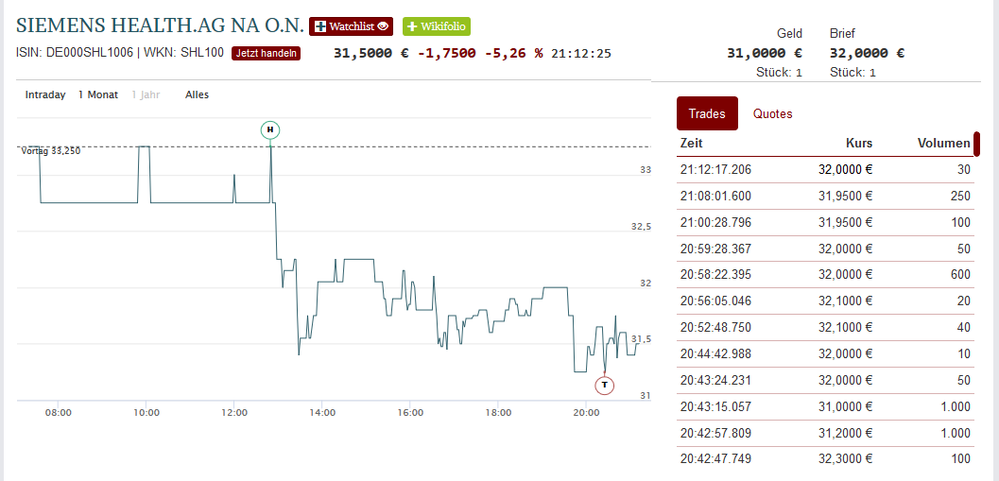
Task: Click the Zeit column header
Action: point(692,143)
